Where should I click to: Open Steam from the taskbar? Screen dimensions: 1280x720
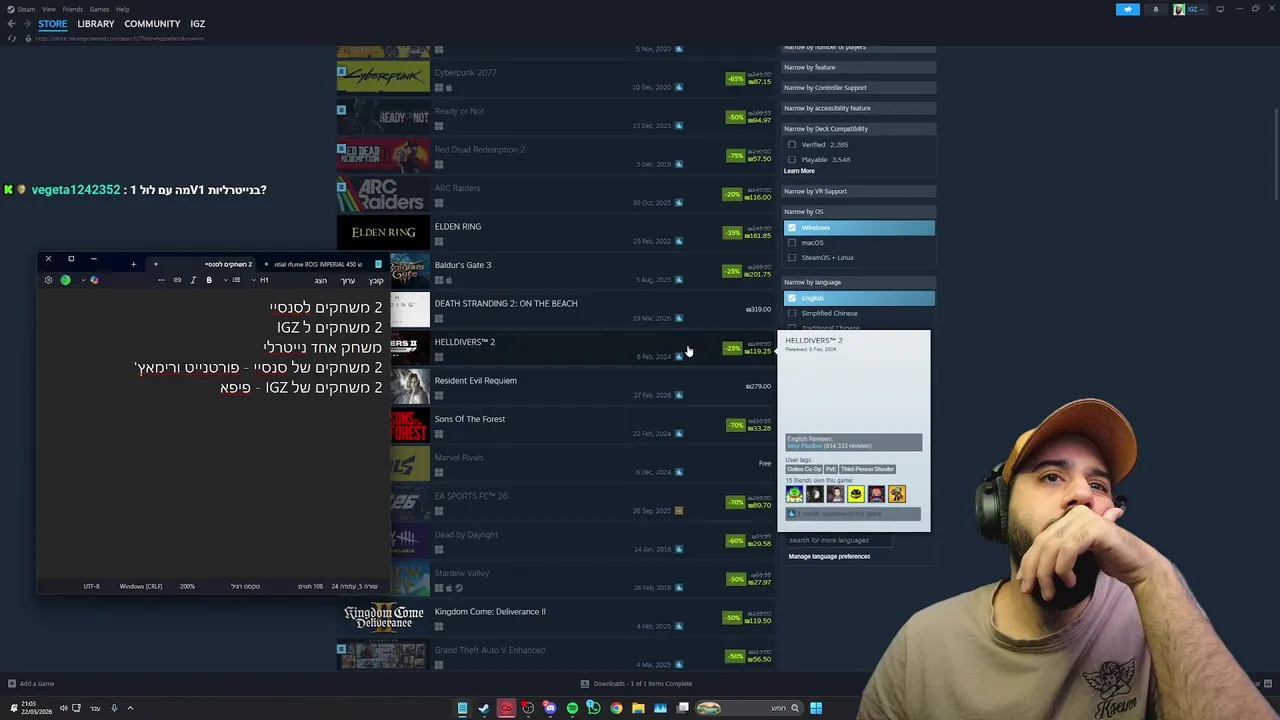pyautogui.click(x=484, y=708)
